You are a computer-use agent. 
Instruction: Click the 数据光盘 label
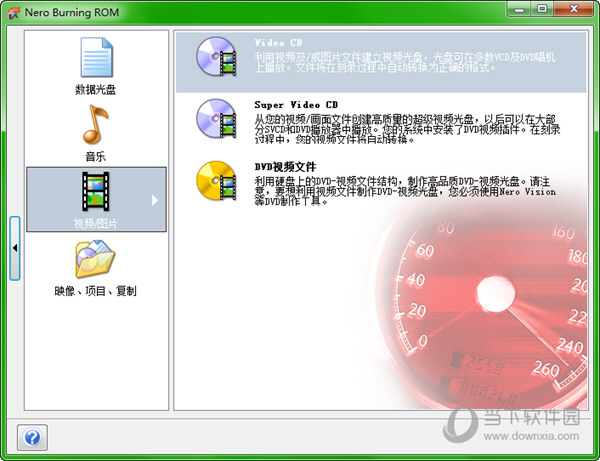[x=95, y=90]
